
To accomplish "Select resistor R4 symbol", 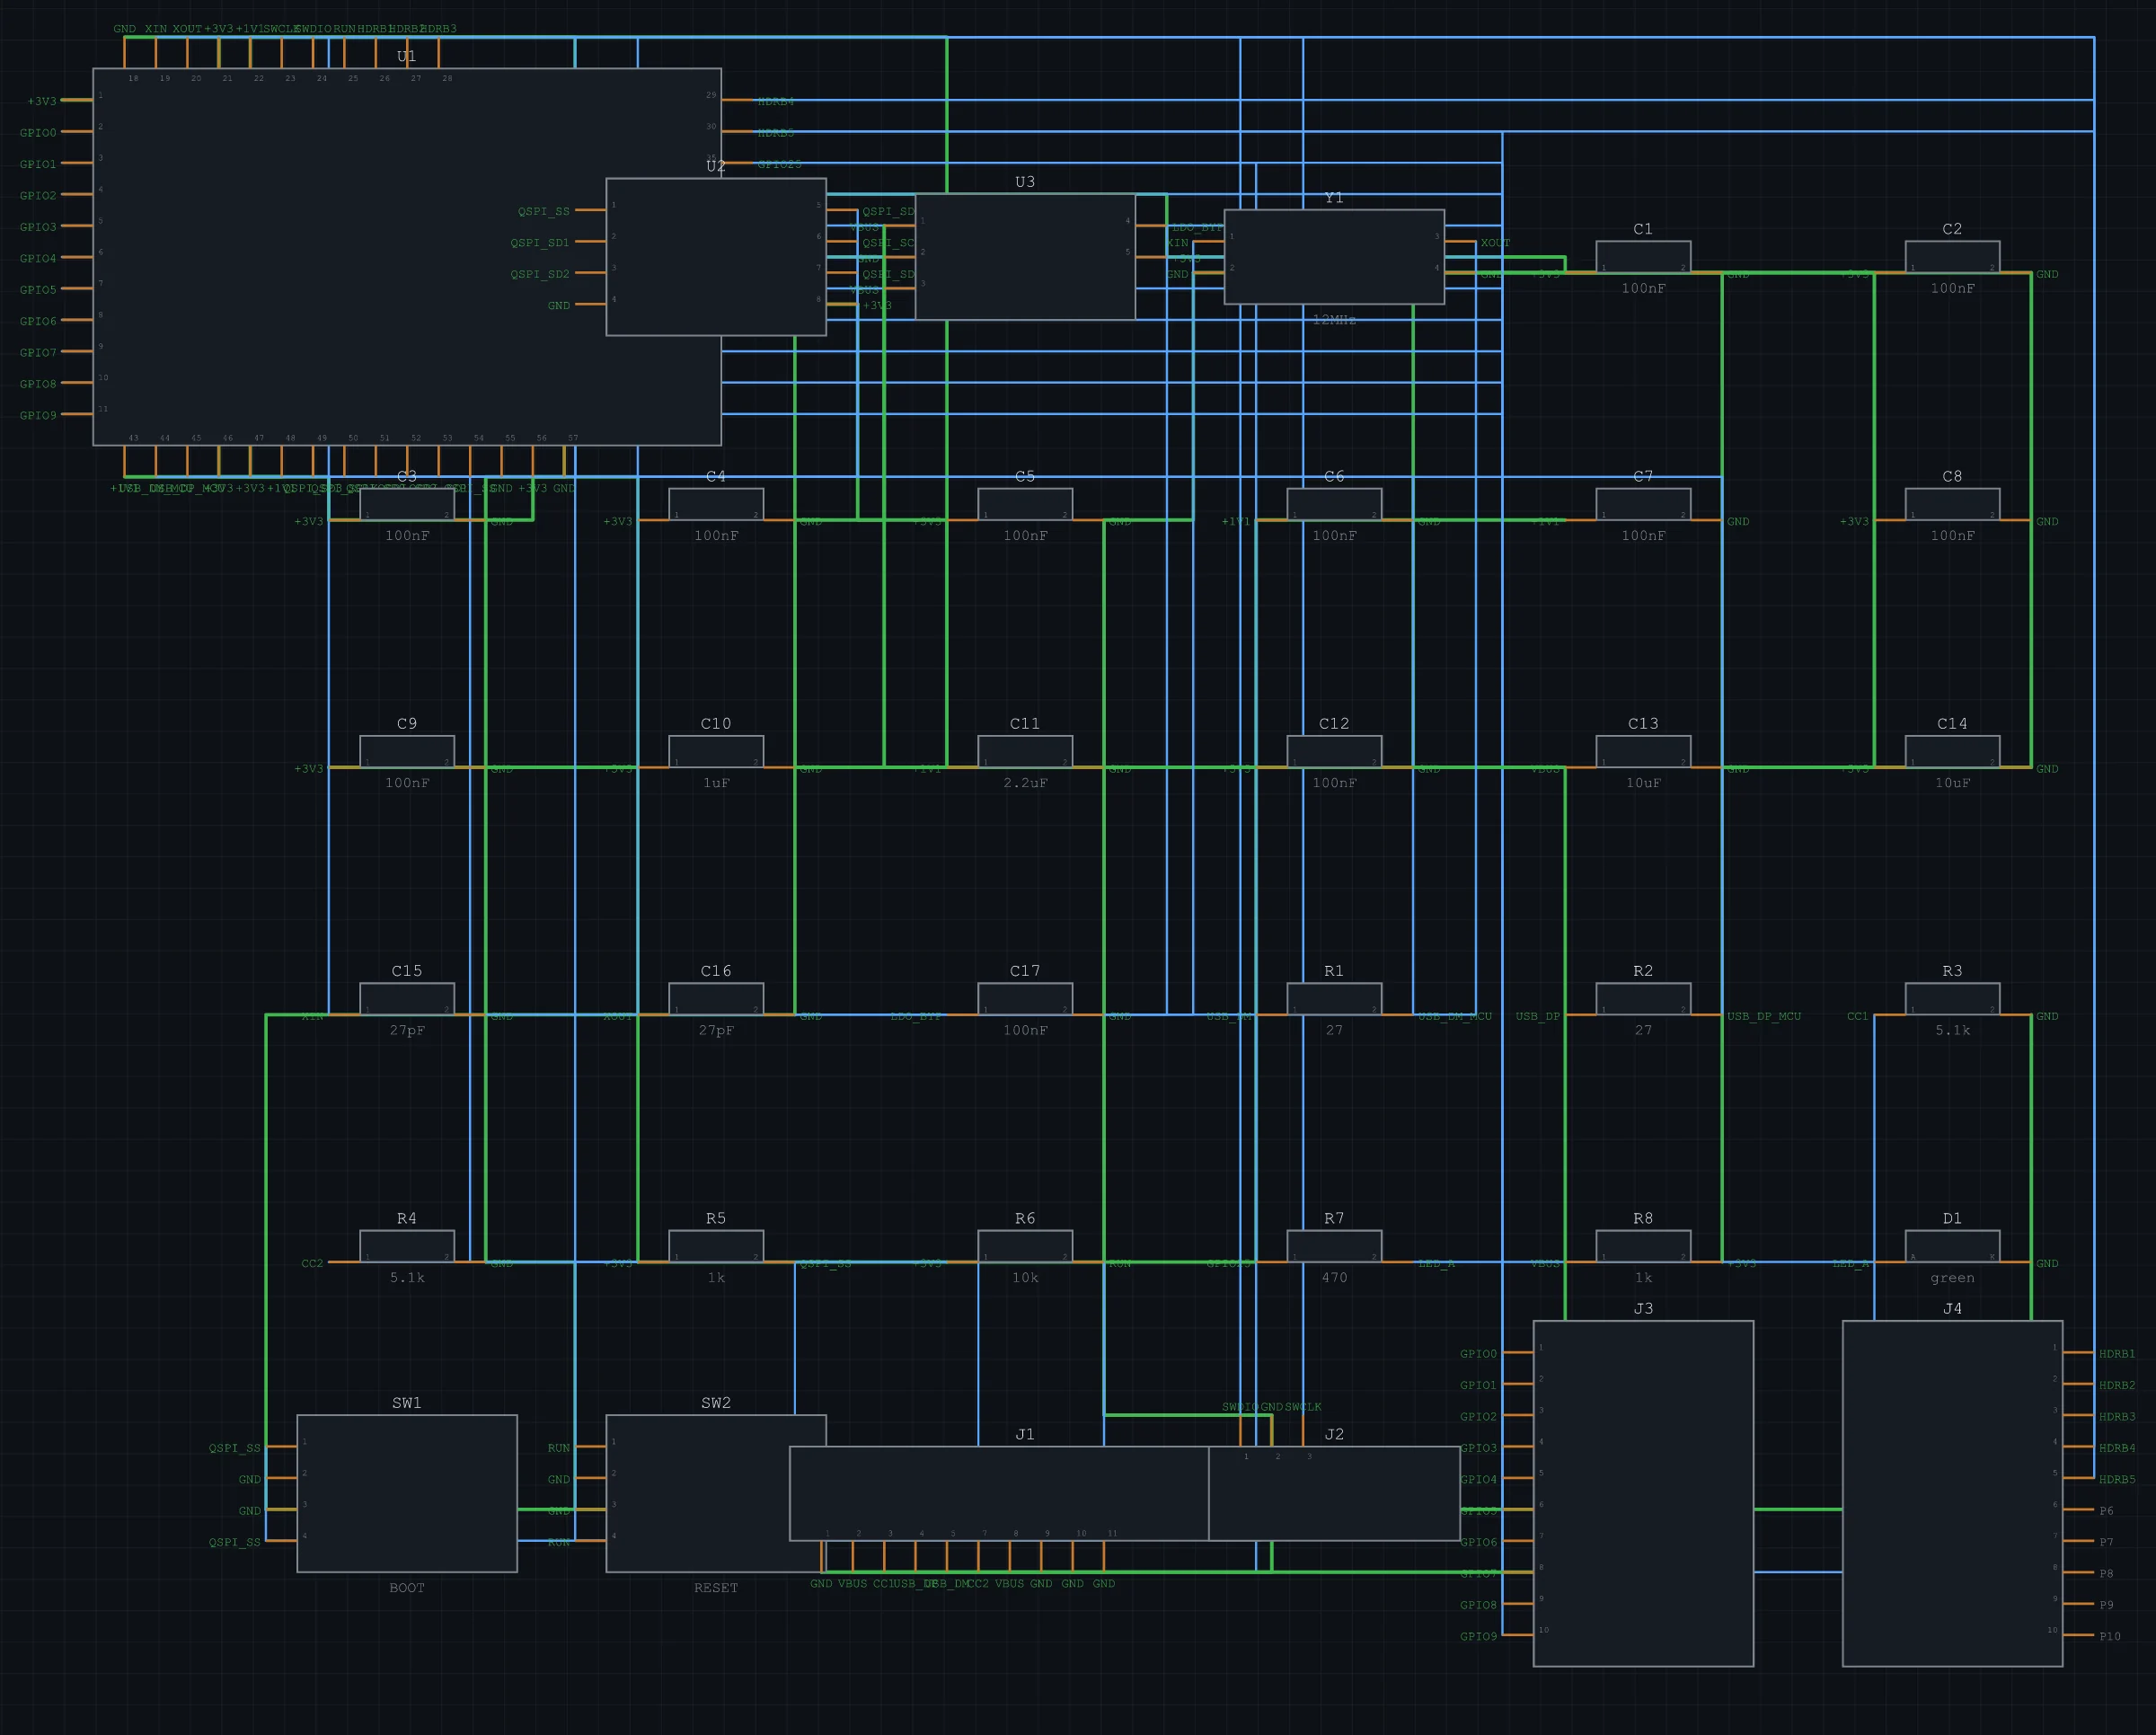I will (x=407, y=1246).
